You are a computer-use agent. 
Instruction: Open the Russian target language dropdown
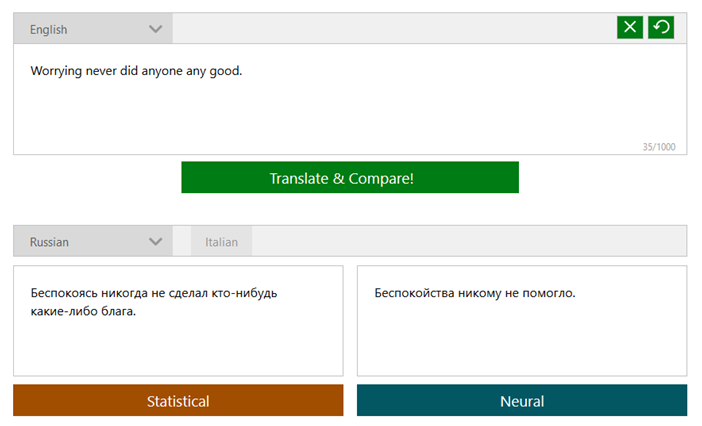(92, 241)
